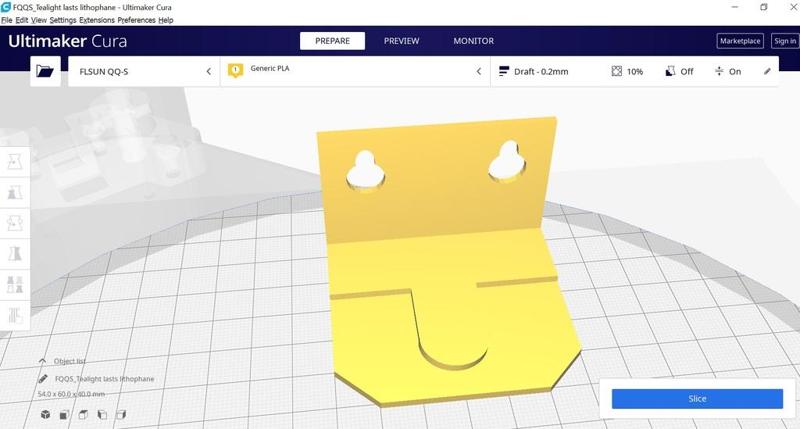Open the Help menu

166,20
